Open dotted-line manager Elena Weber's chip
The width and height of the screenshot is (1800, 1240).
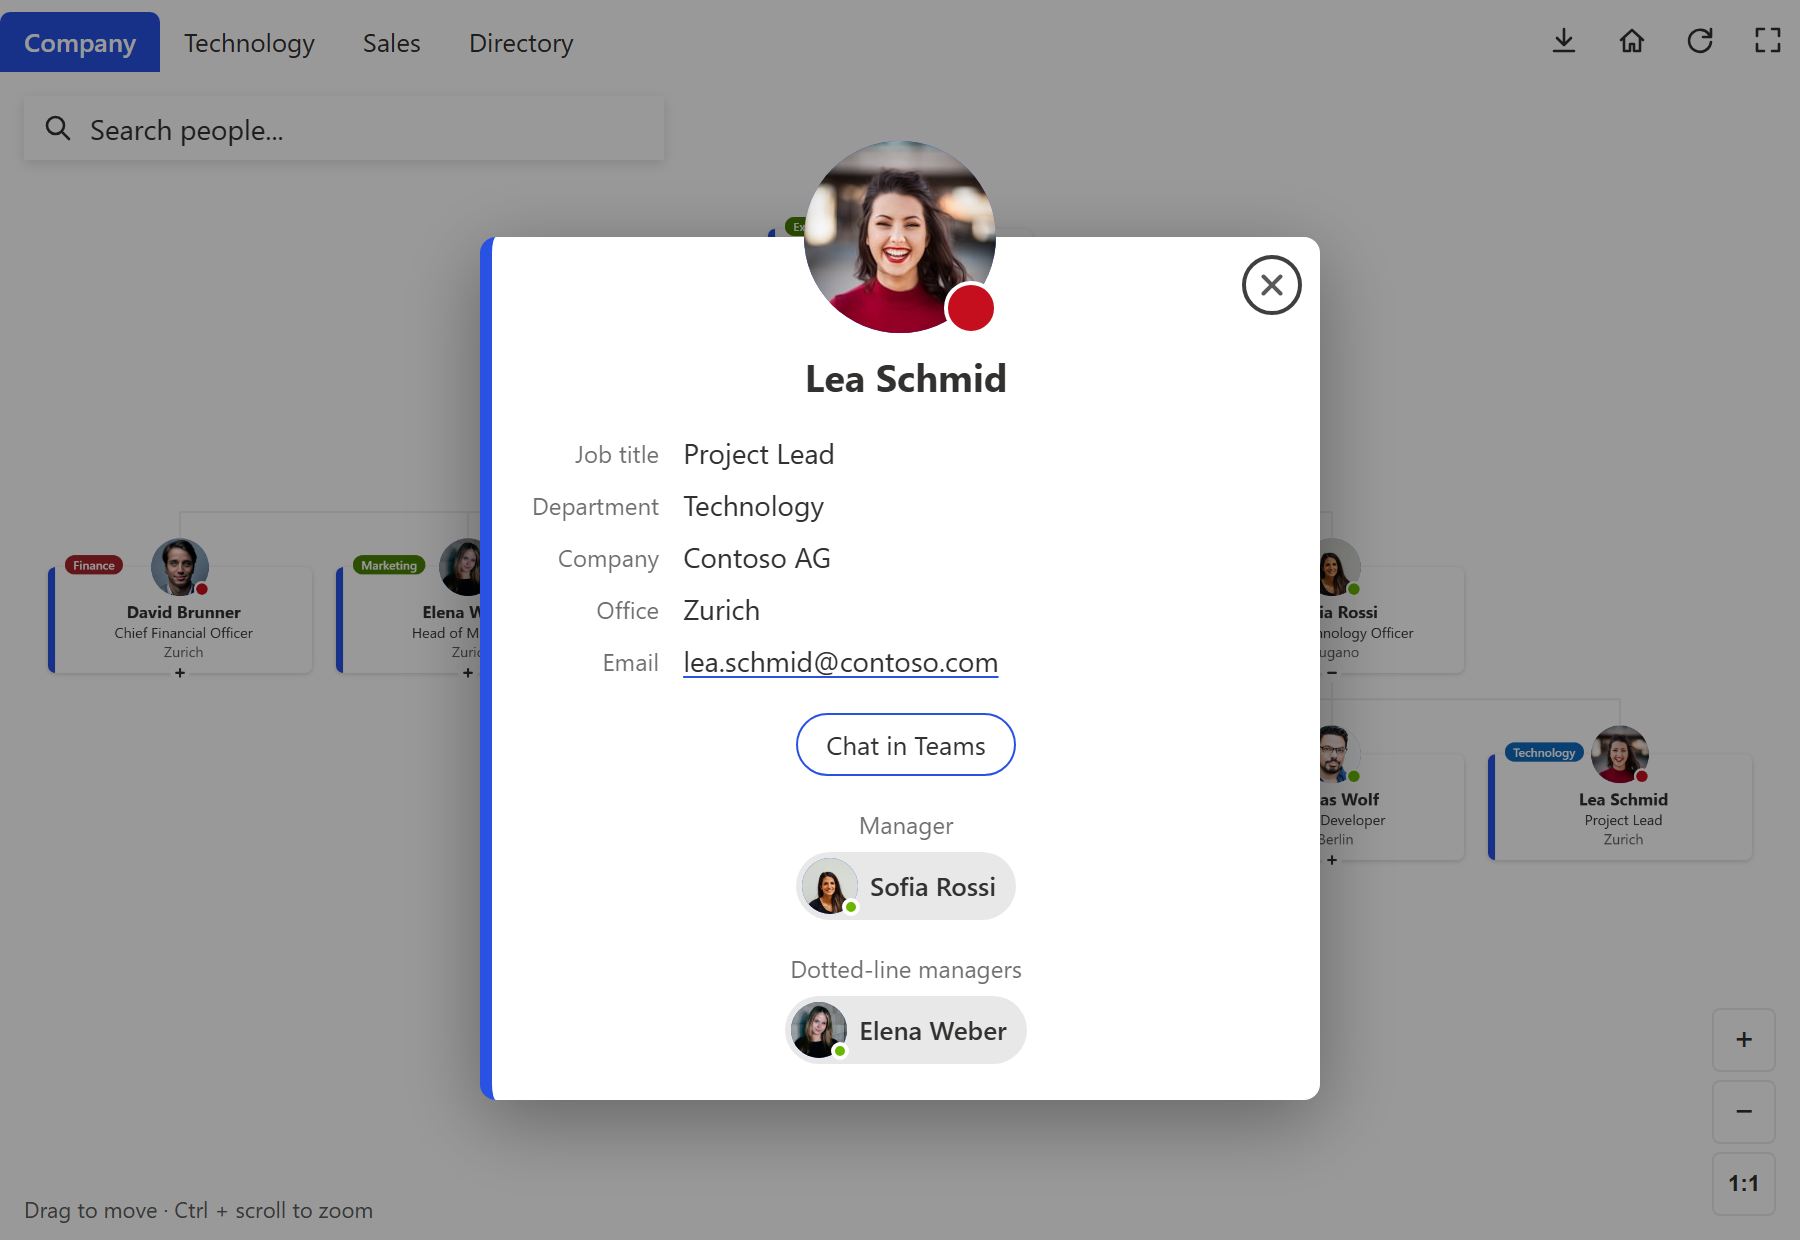tap(906, 1030)
